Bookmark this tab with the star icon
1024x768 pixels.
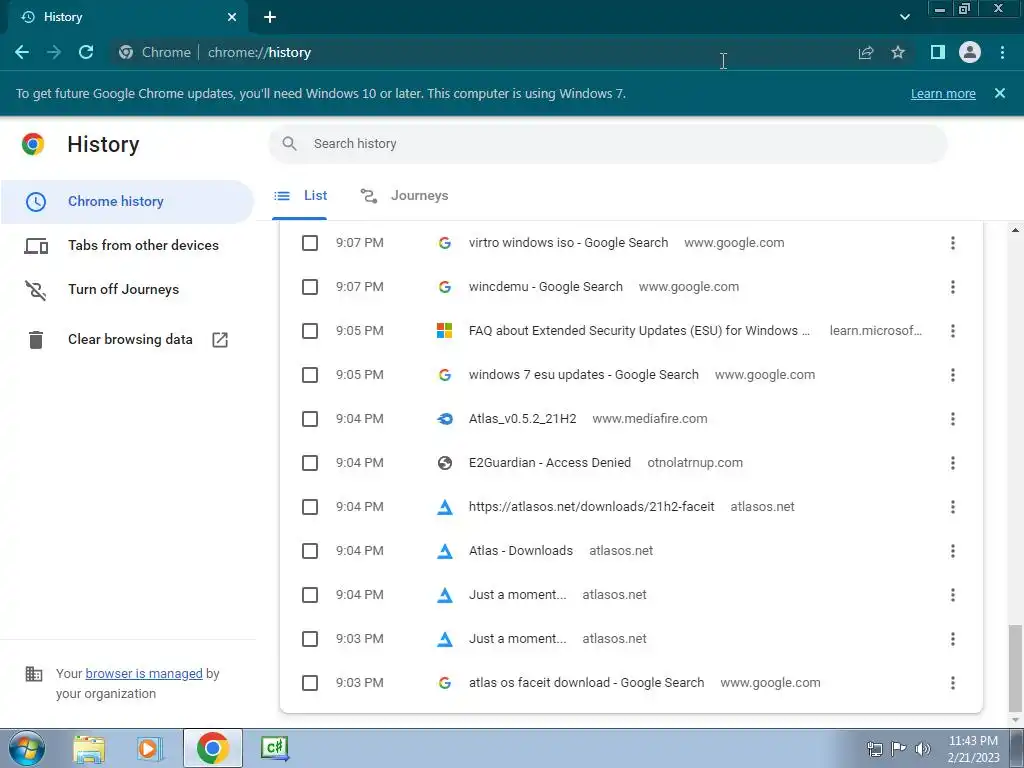click(x=898, y=52)
